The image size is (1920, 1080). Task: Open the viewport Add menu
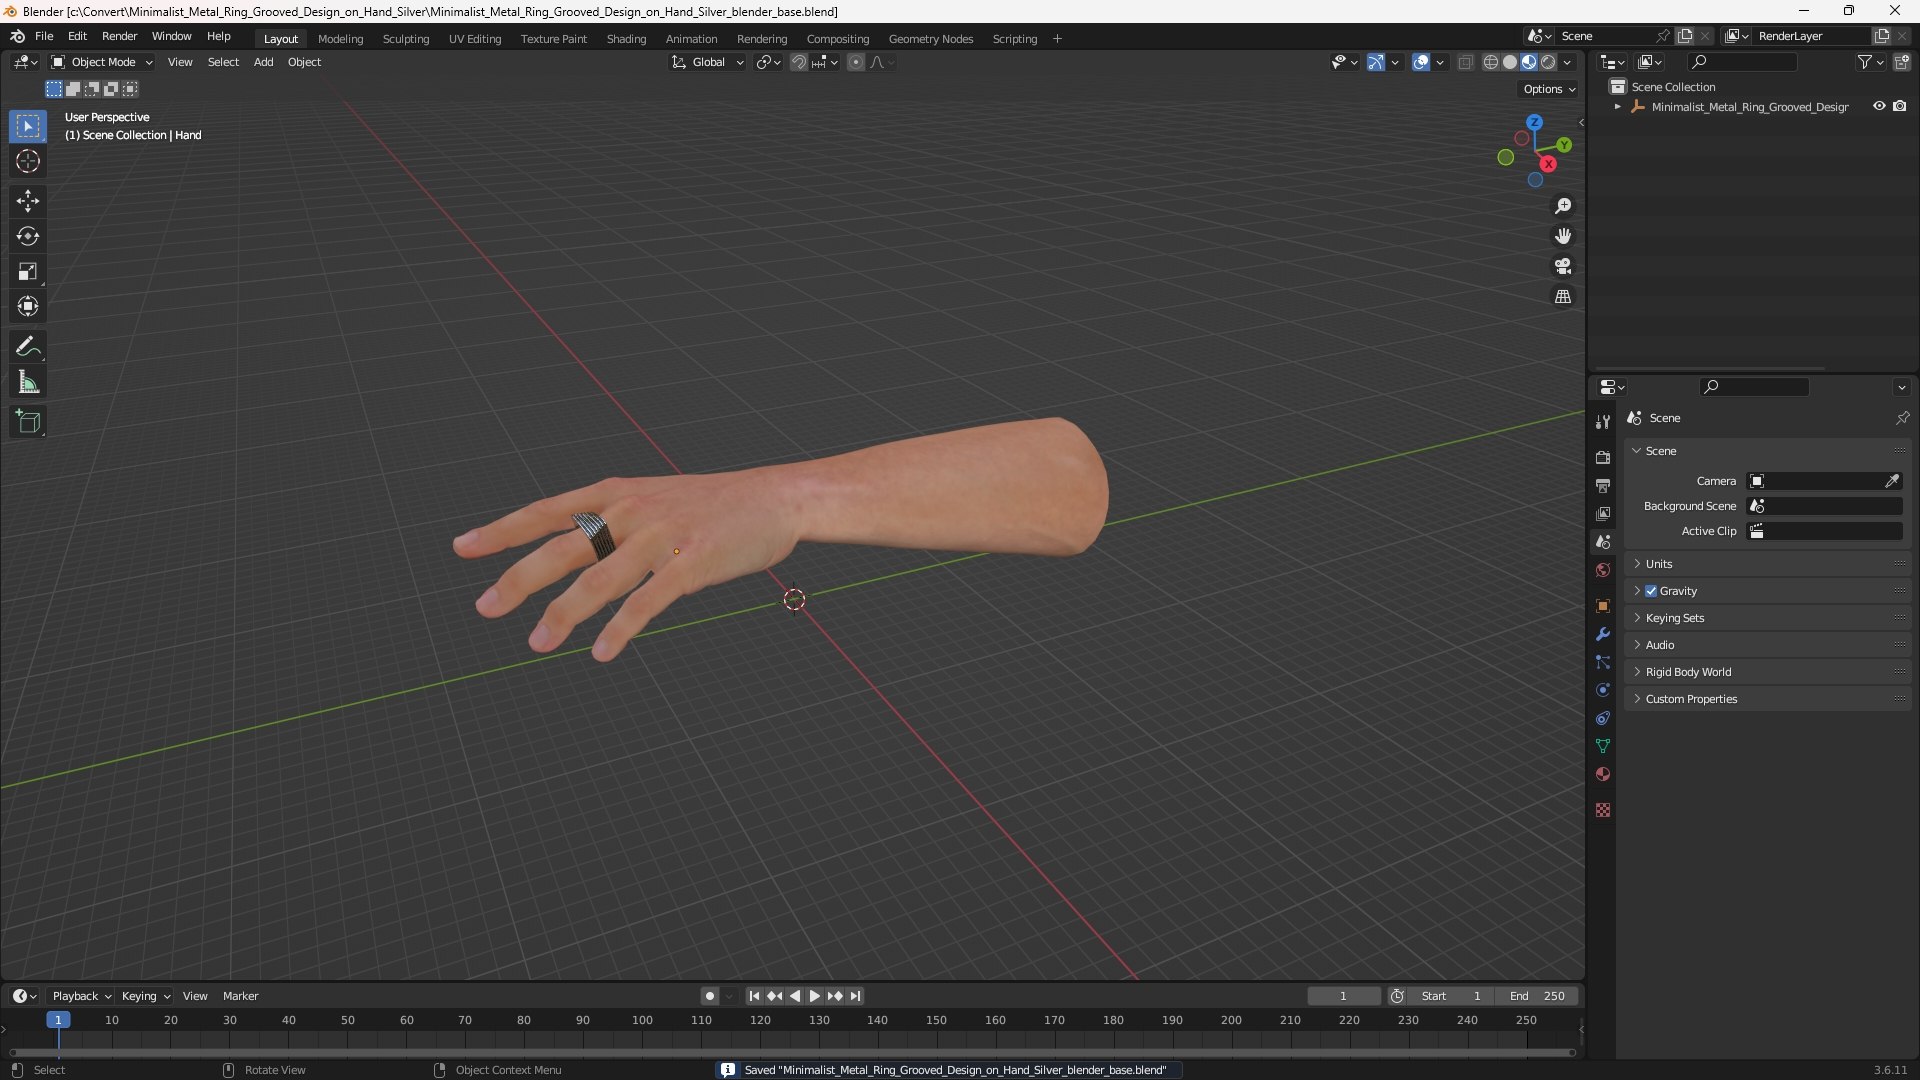click(x=263, y=62)
